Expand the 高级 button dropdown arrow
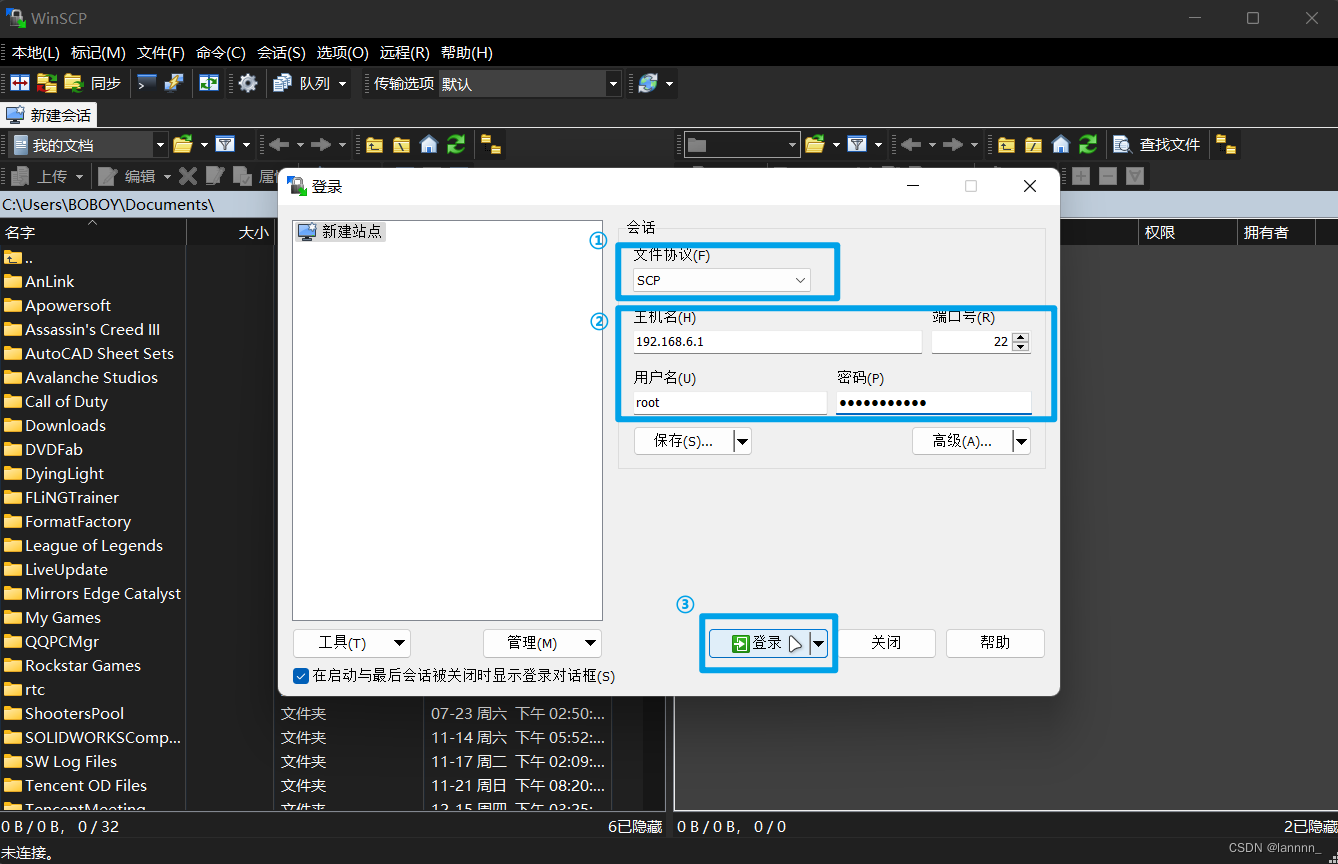The width and height of the screenshot is (1338, 864). click(x=1021, y=441)
